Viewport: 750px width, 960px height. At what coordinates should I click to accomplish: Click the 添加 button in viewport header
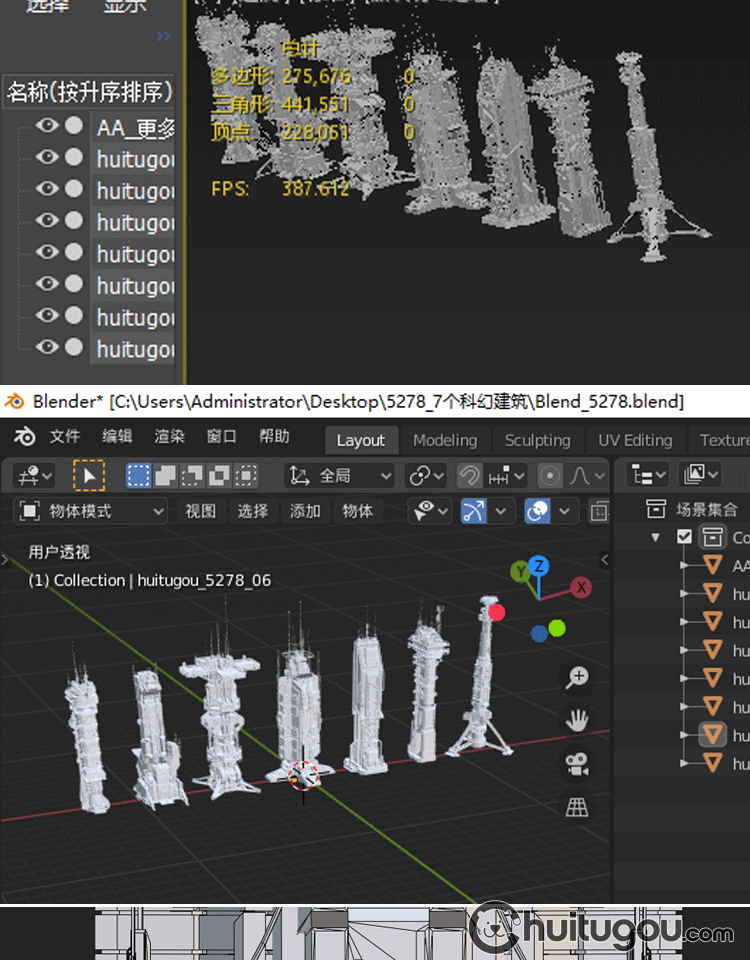click(305, 511)
